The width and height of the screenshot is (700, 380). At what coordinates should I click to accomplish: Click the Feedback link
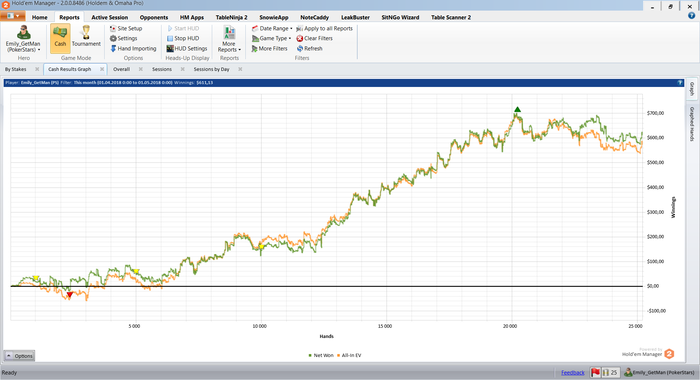pyautogui.click(x=573, y=372)
